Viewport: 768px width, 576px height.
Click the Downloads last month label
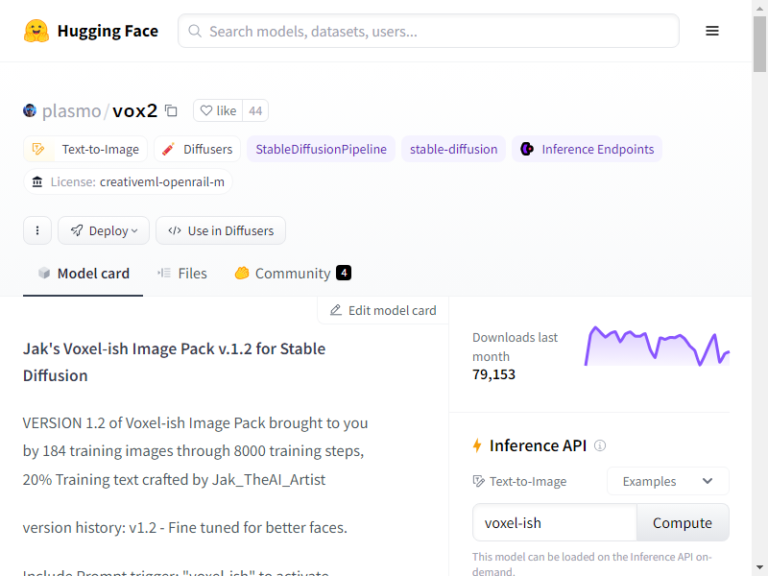[x=515, y=347]
